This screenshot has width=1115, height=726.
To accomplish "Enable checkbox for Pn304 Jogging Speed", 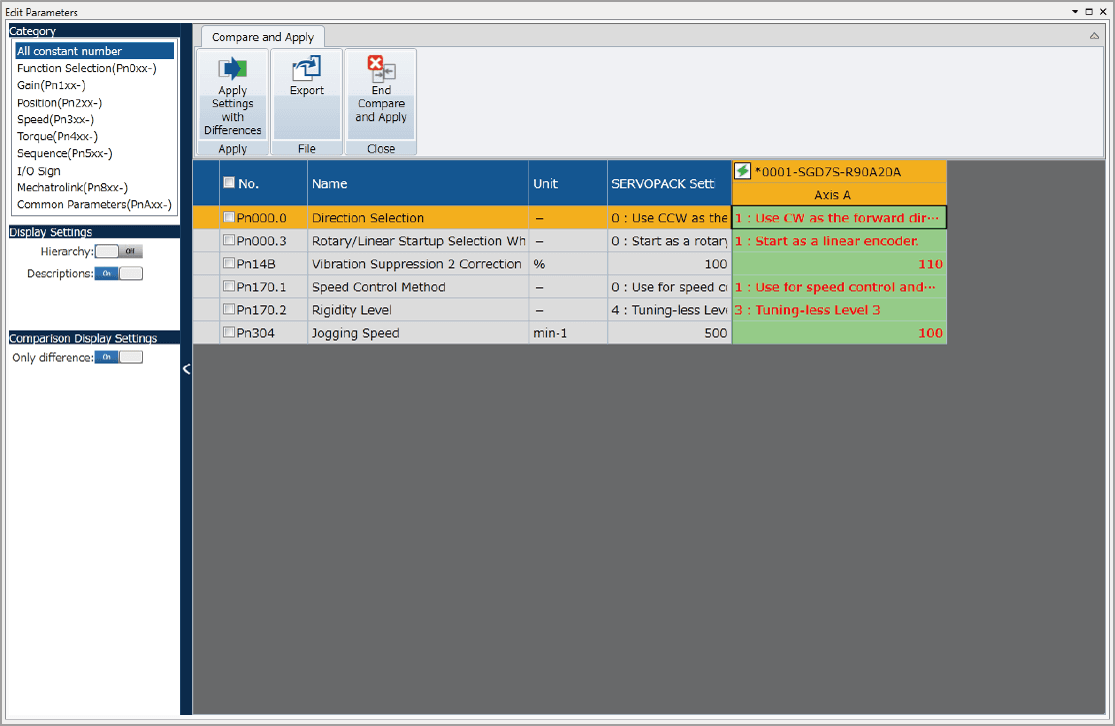I will [229, 333].
